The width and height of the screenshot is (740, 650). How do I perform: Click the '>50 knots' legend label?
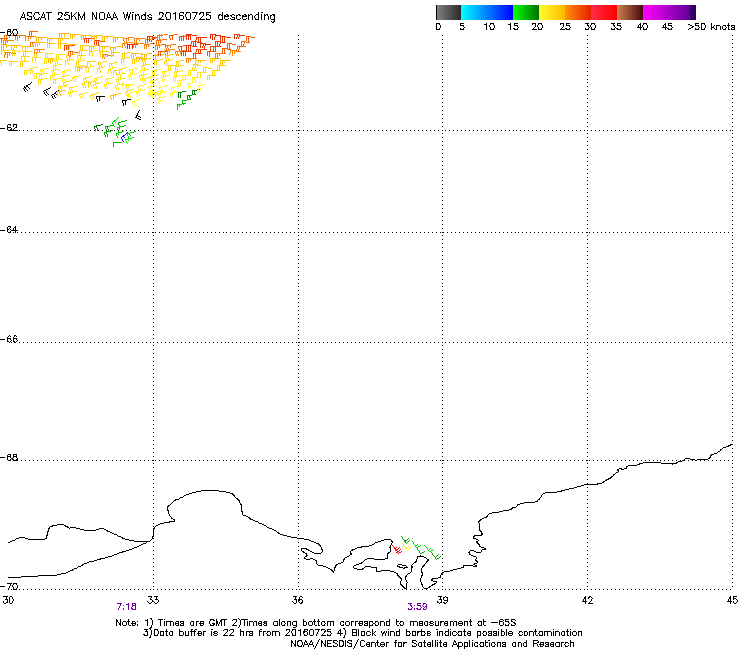pyautogui.click(x=711, y=27)
